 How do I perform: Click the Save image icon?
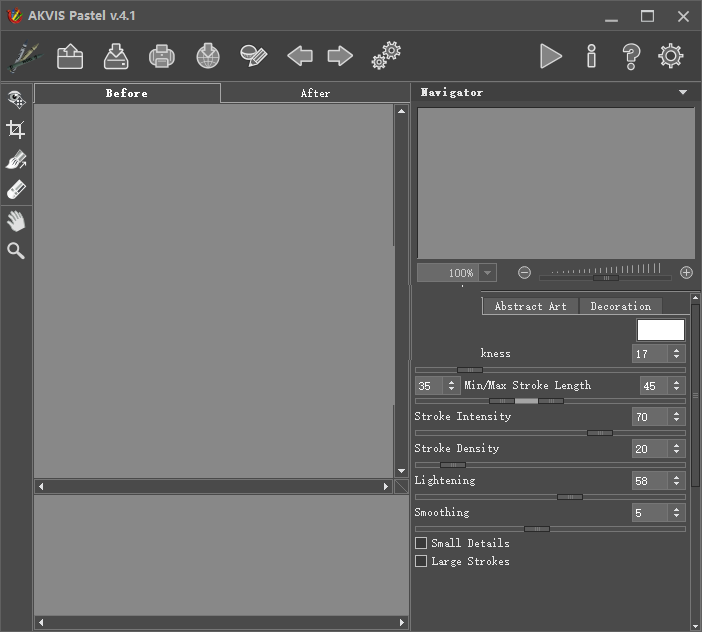(x=116, y=56)
